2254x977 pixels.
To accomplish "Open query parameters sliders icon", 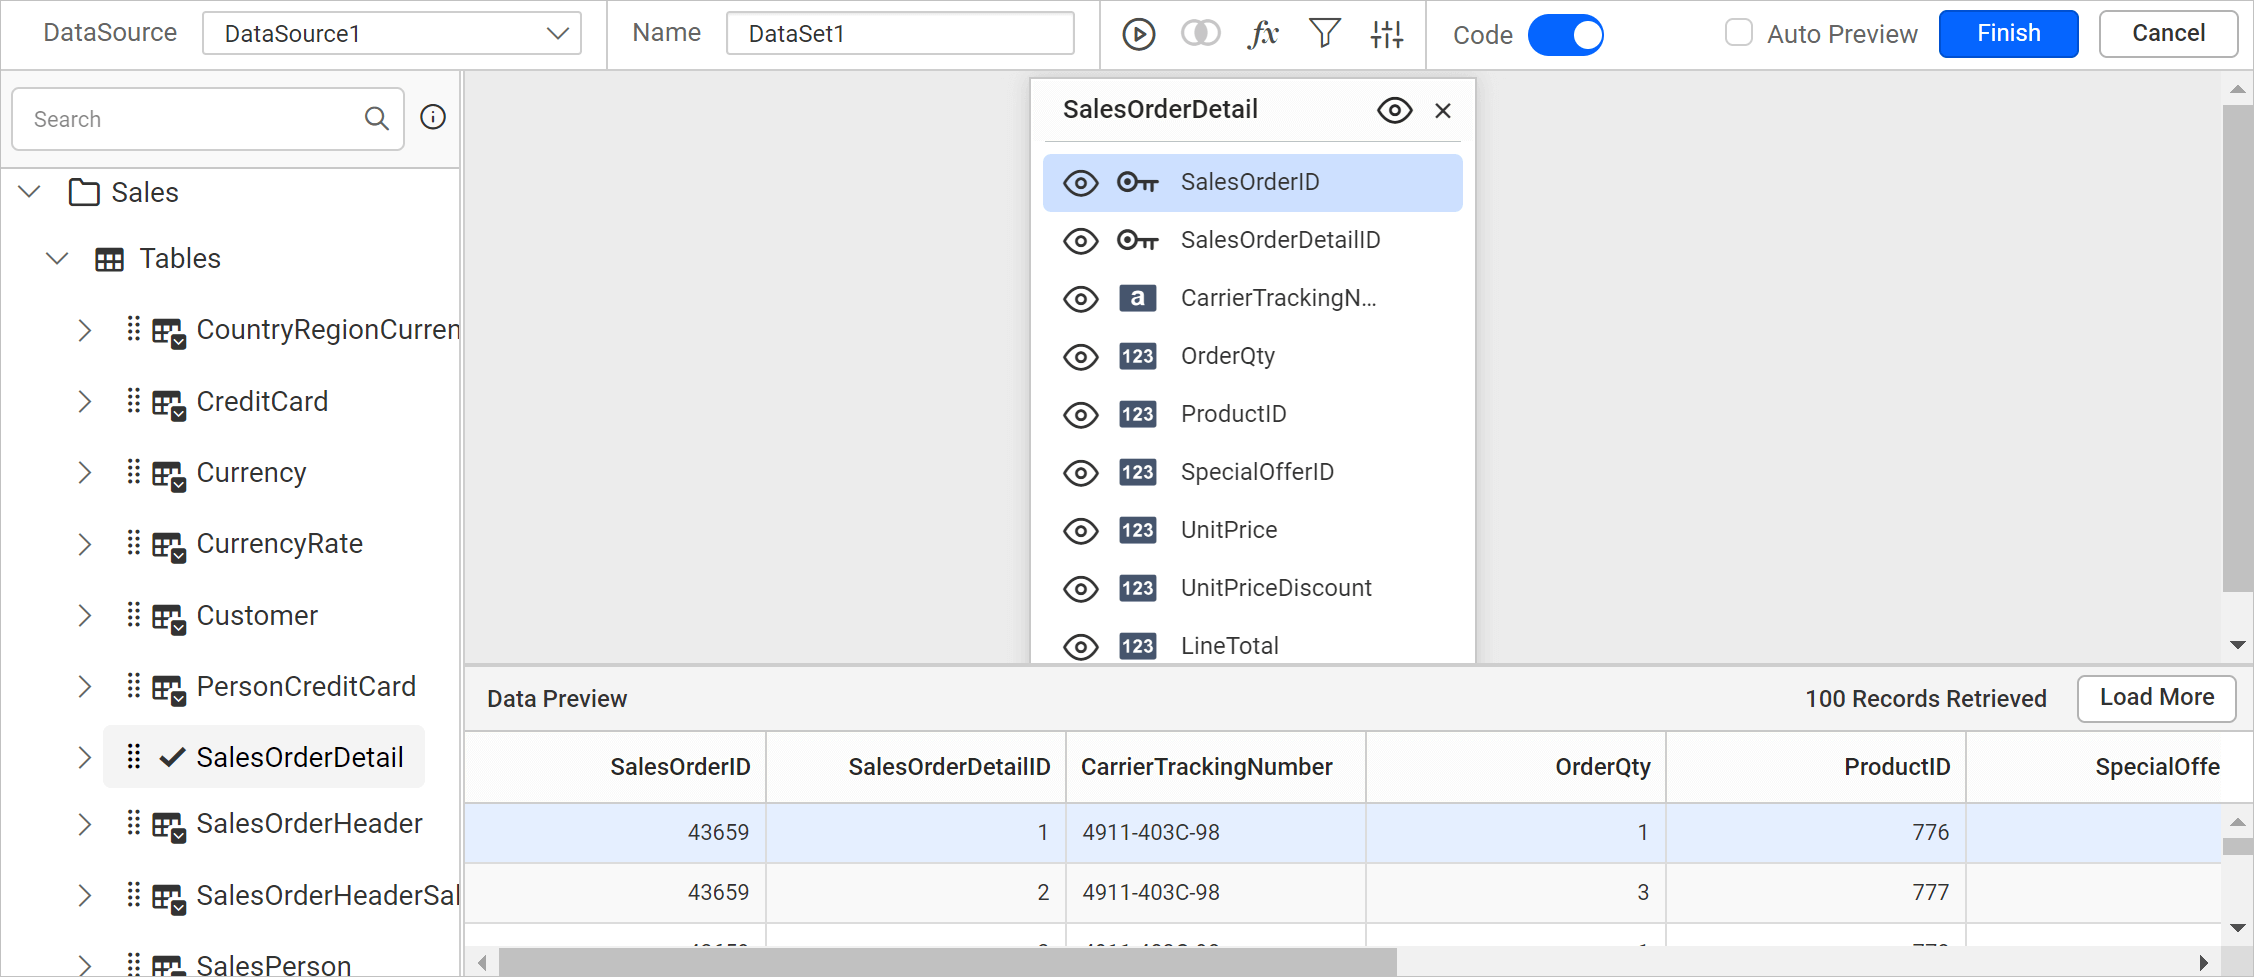I will tap(1387, 34).
